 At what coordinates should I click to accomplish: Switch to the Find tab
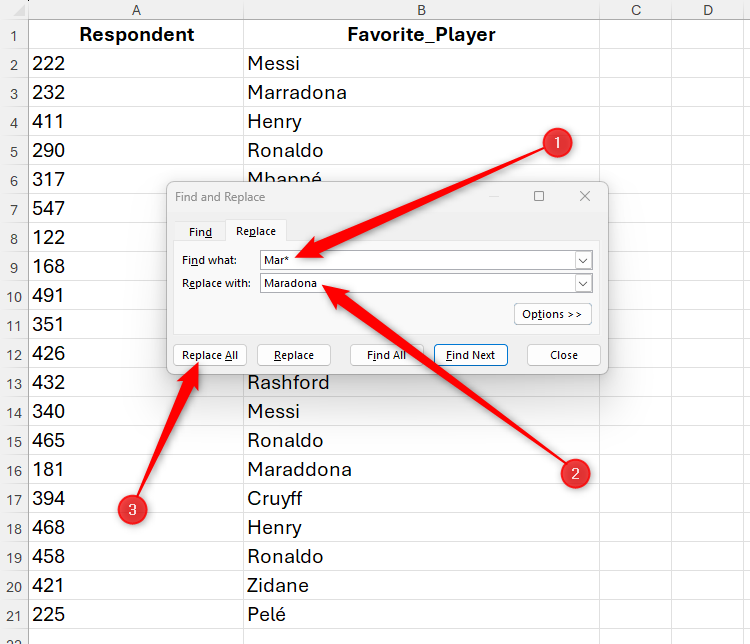click(201, 232)
